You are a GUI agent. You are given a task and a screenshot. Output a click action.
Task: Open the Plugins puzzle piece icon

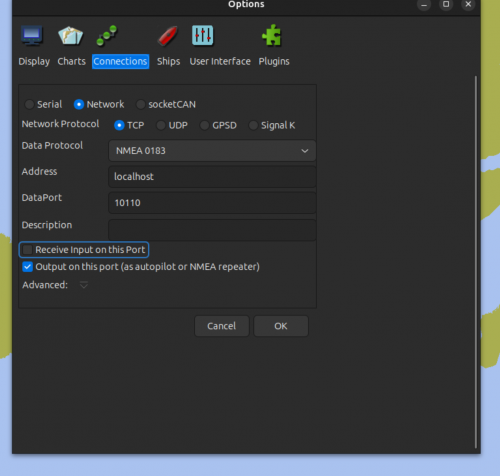[x=272, y=35]
